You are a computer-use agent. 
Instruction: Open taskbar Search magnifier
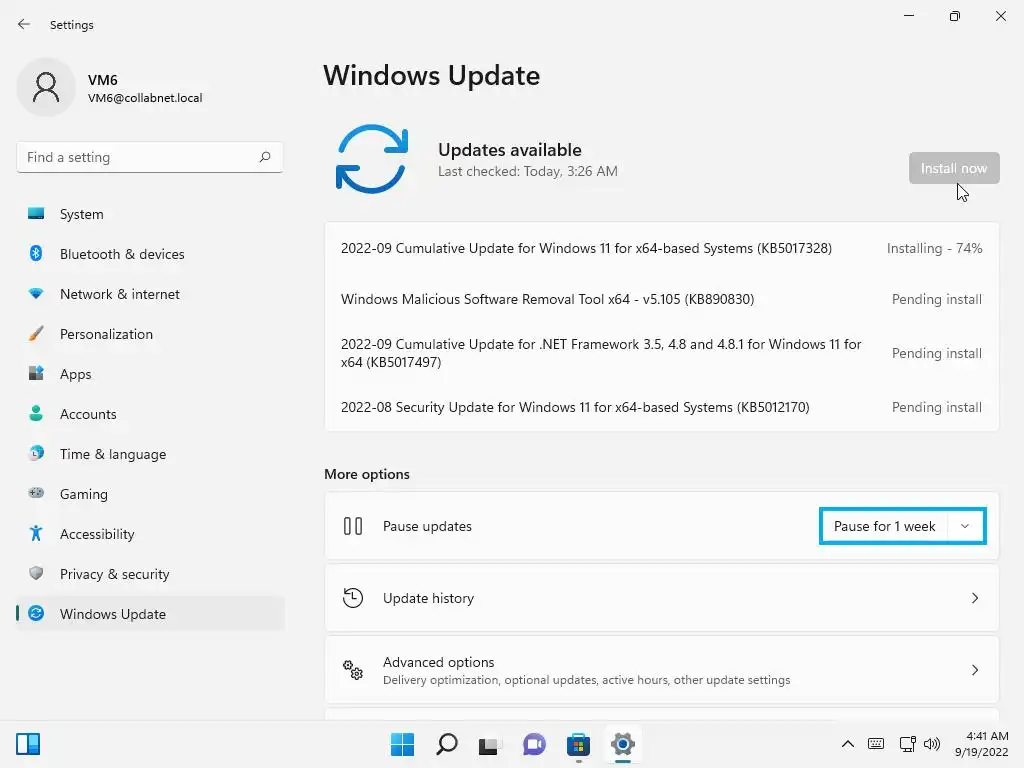(447, 744)
